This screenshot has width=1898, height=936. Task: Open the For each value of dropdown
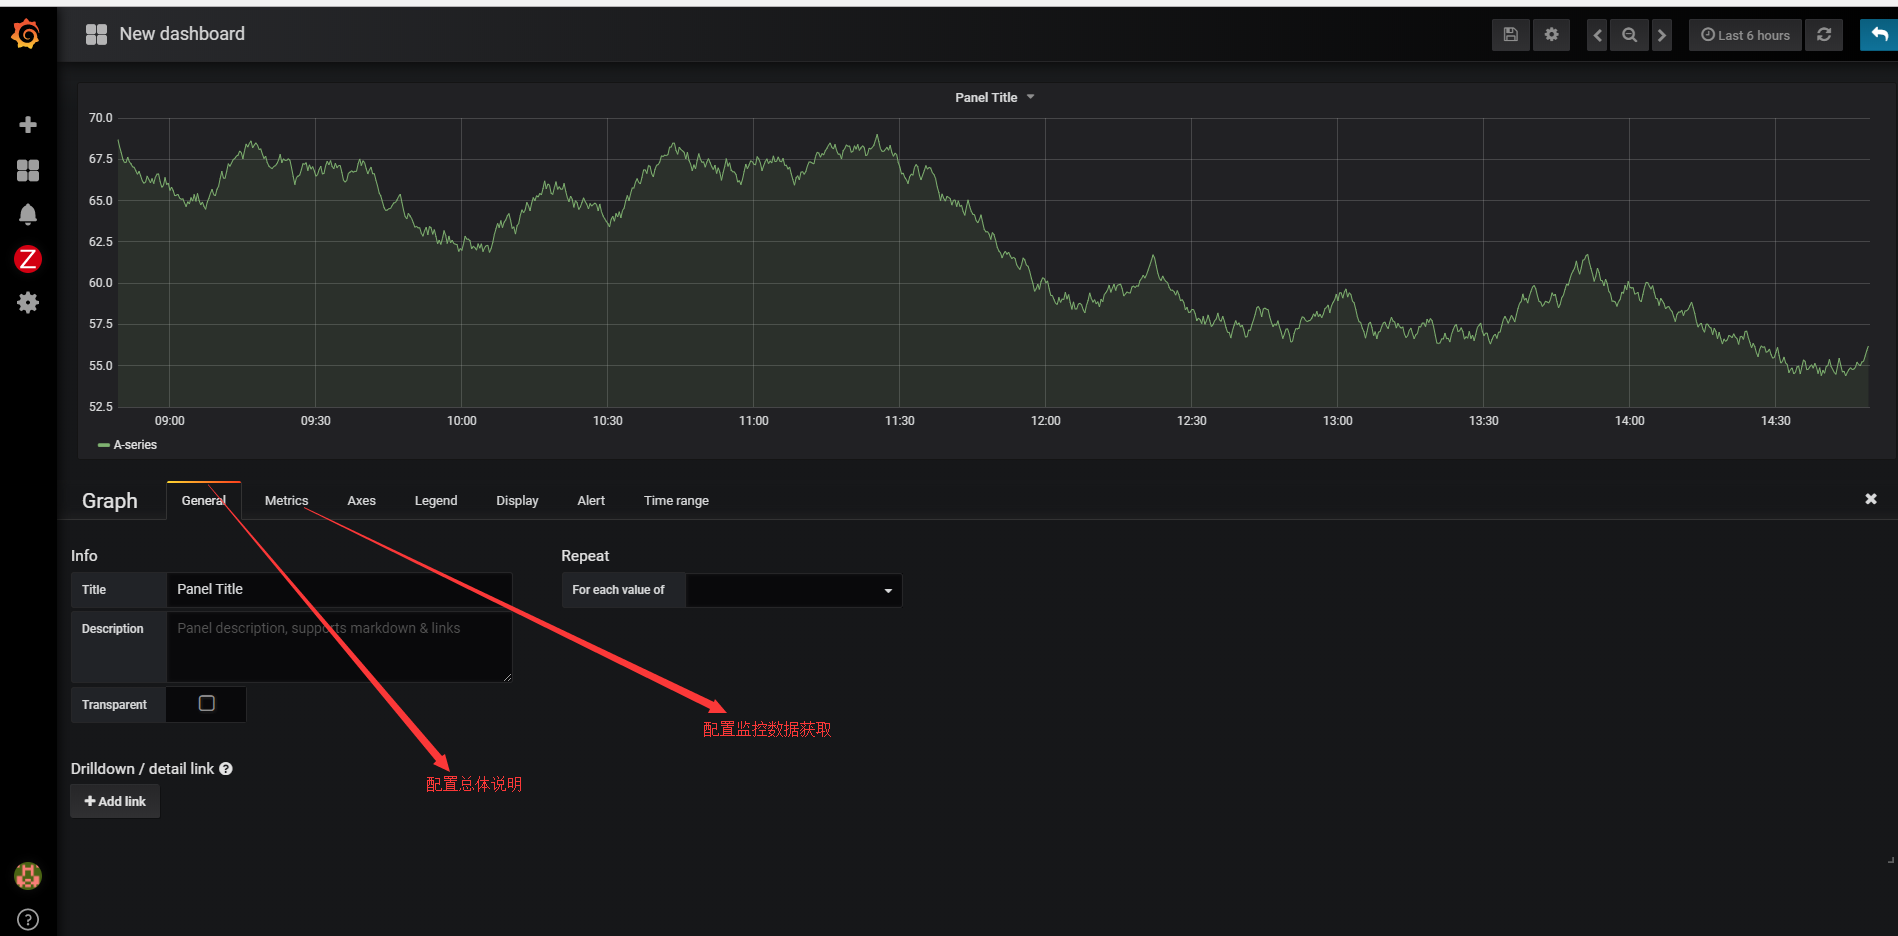click(x=794, y=590)
